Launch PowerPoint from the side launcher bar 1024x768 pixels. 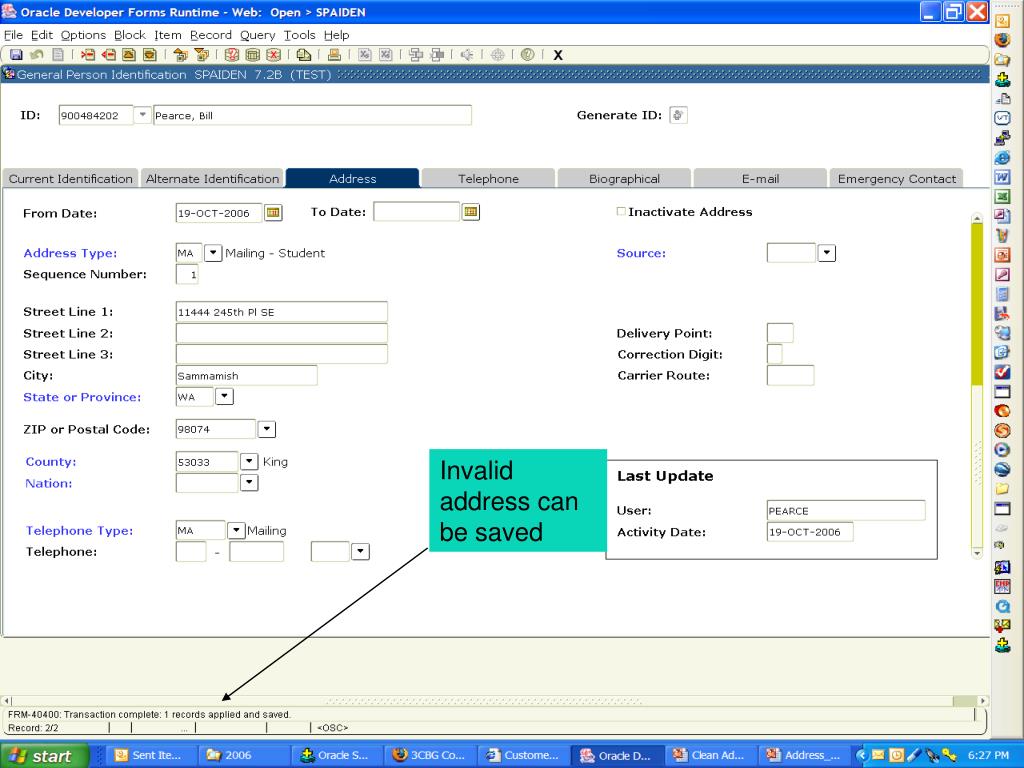pyautogui.click(x=1002, y=255)
